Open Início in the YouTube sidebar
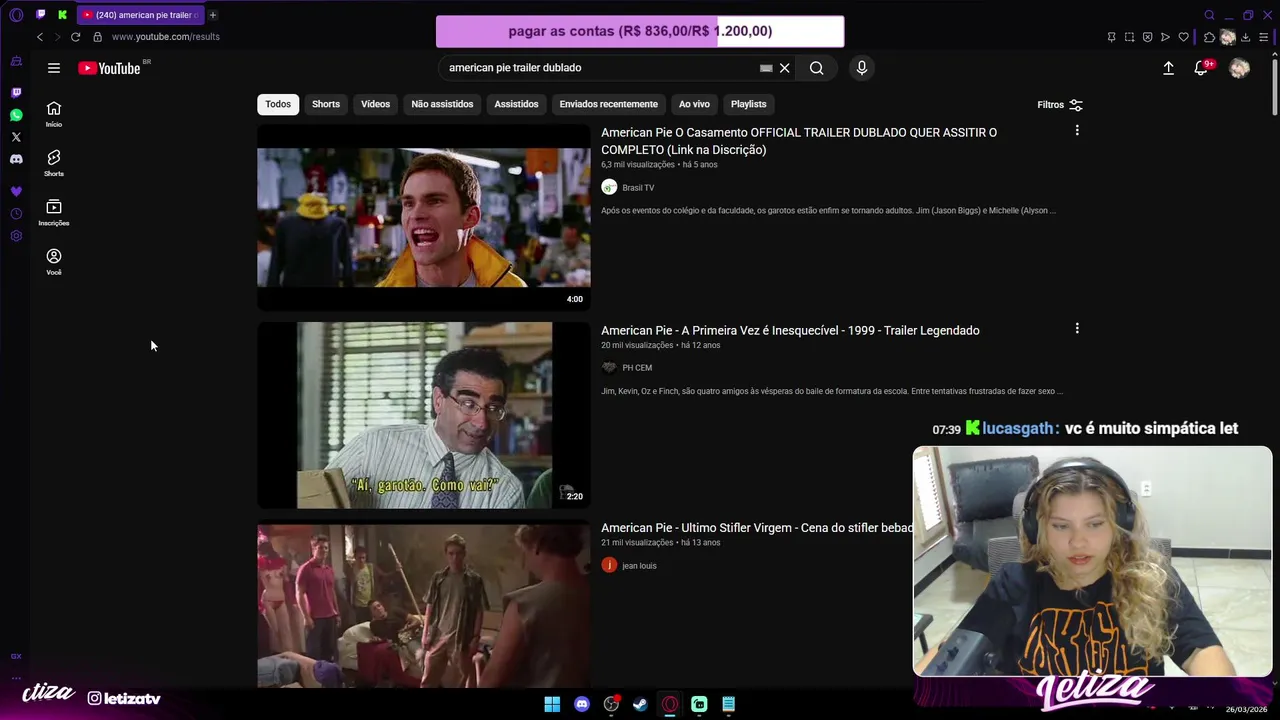Viewport: 1280px width, 720px height. pyautogui.click(x=54, y=114)
